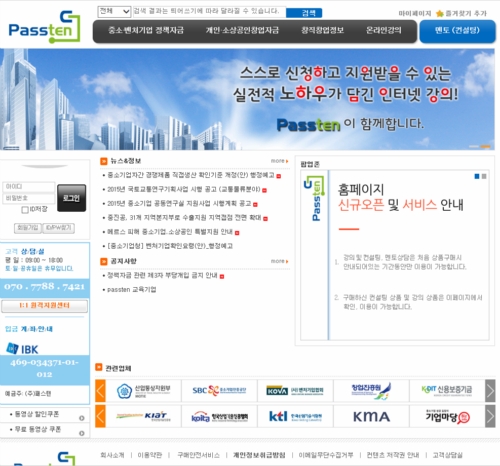Open SBC partner logo
Image resolution: width=500 pixels, height=466 pixels.
point(219,390)
